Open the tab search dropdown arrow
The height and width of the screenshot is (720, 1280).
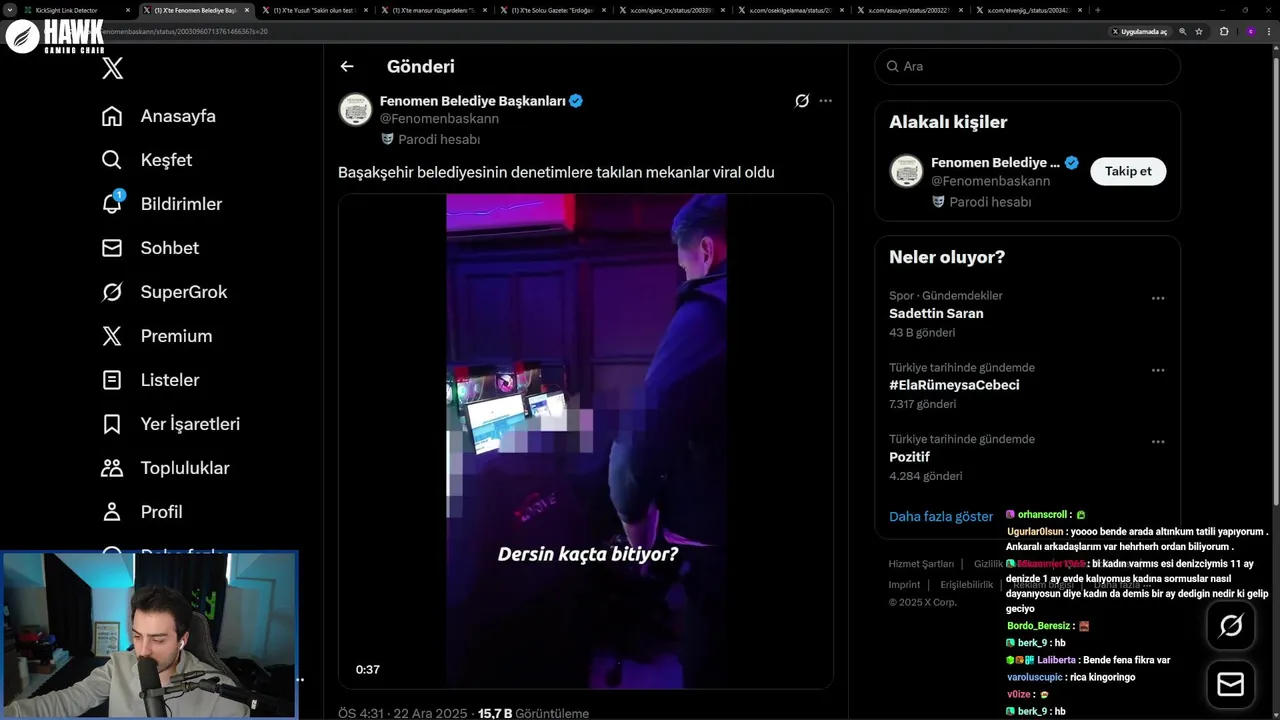click(10, 10)
